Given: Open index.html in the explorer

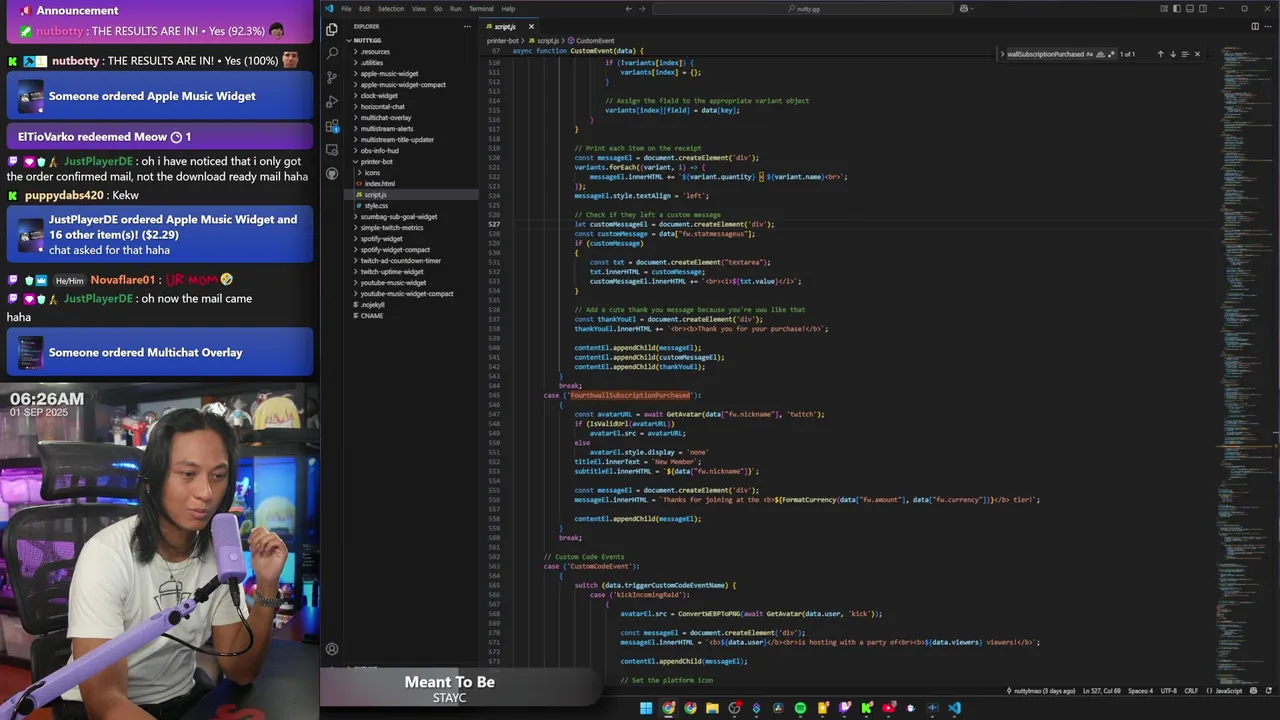Looking at the screenshot, I should pyautogui.click(x=380, y=184).
